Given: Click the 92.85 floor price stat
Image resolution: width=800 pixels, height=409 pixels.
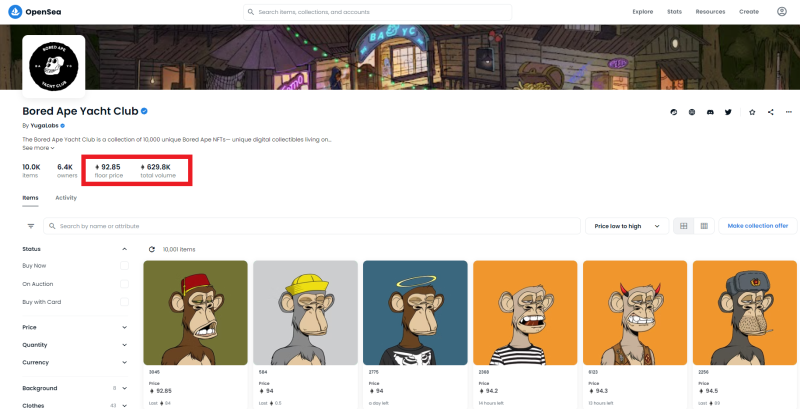Looking at the screenshot, I should 108,171.
